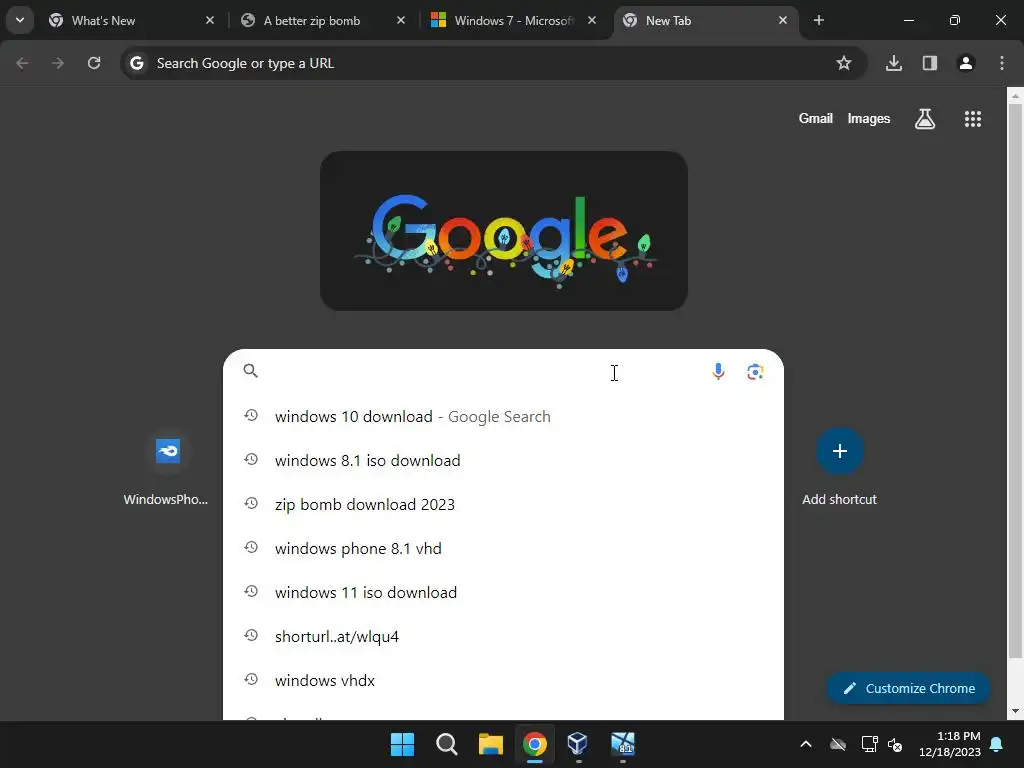Open a new tab with plus button
The height and width of the screenshot is (768, 1024).
819,21
